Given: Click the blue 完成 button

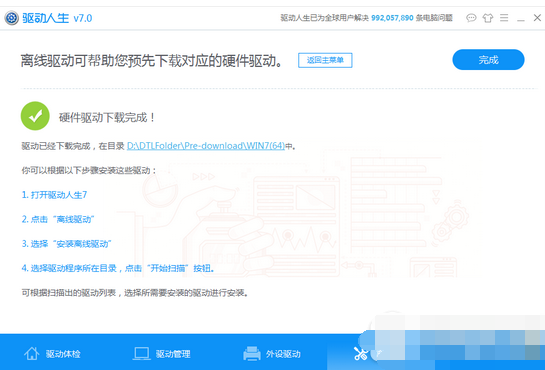Looking at the screenshot, I should pos(488,60).
